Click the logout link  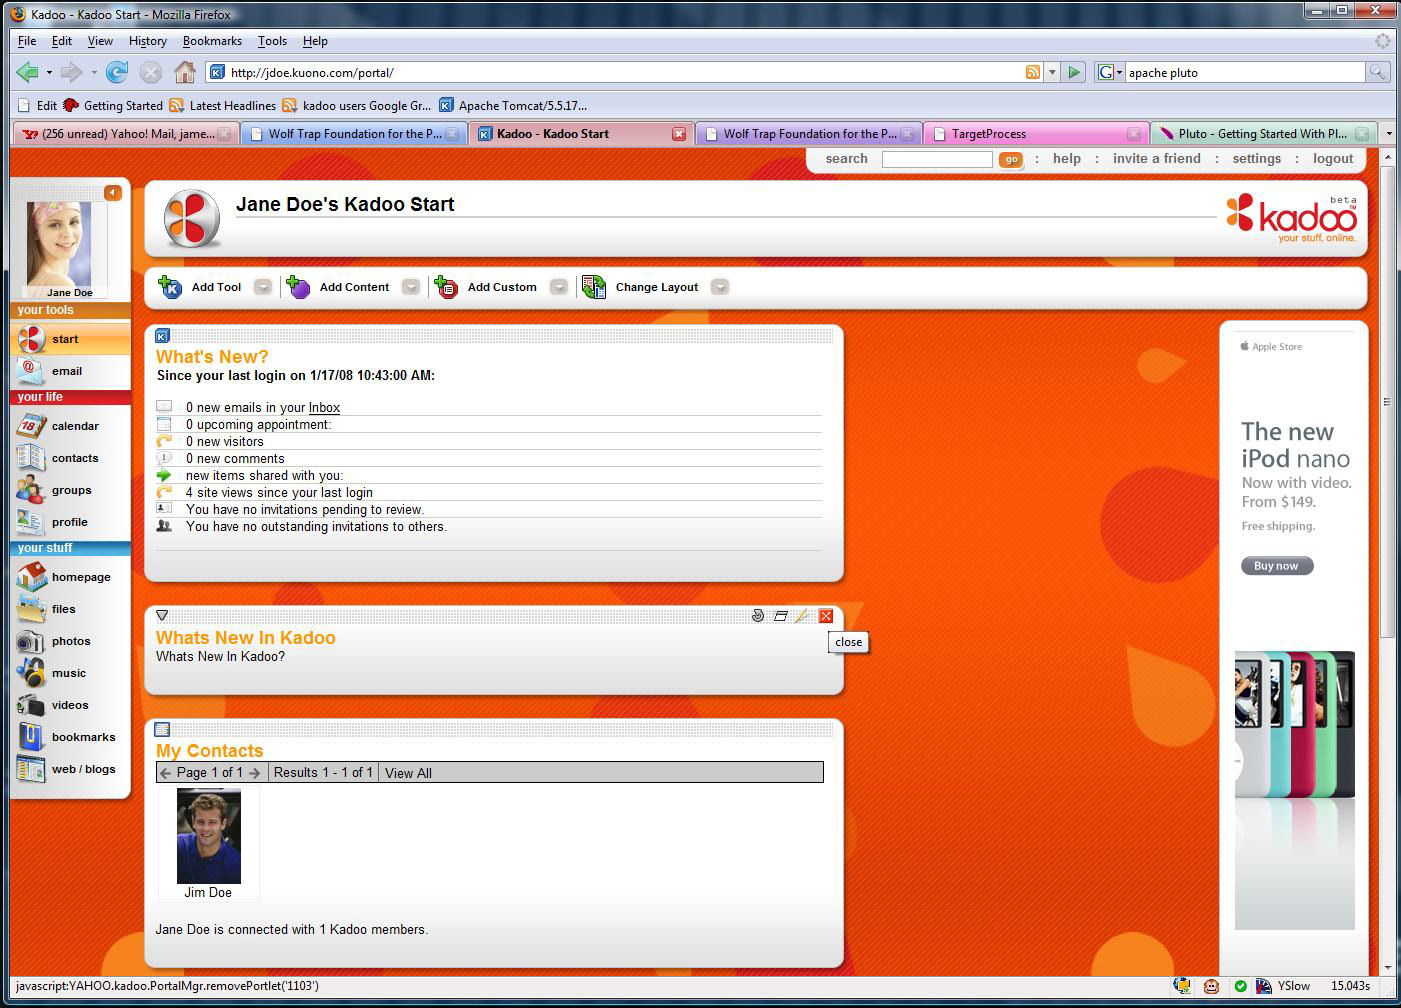tap(1333, 159)
